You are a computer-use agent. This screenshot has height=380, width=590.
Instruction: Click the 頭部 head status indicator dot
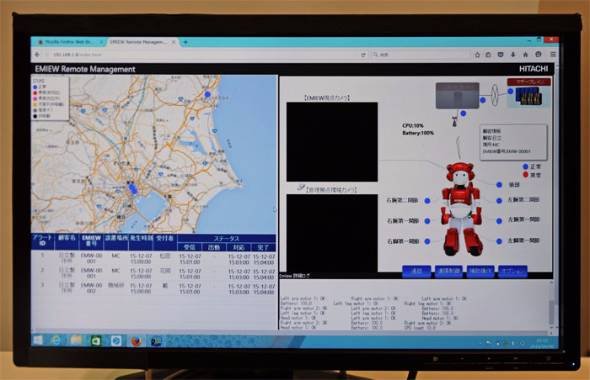[499, 185]
